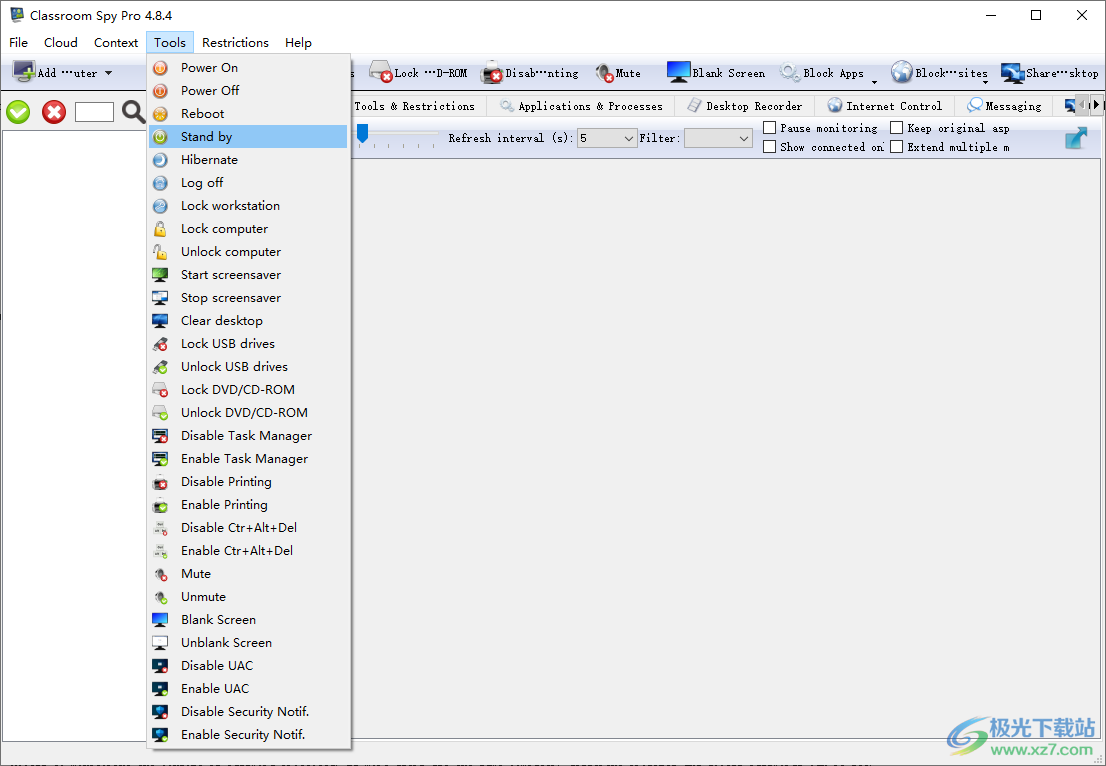
Task: Click the blue slider thumb near Refresh interval
Action: point(363,133)
